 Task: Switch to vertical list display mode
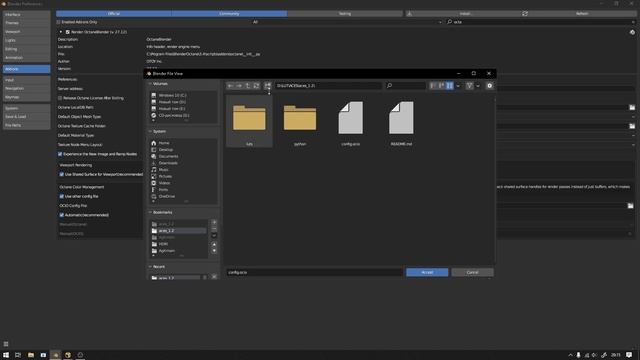tap(433, 86)
